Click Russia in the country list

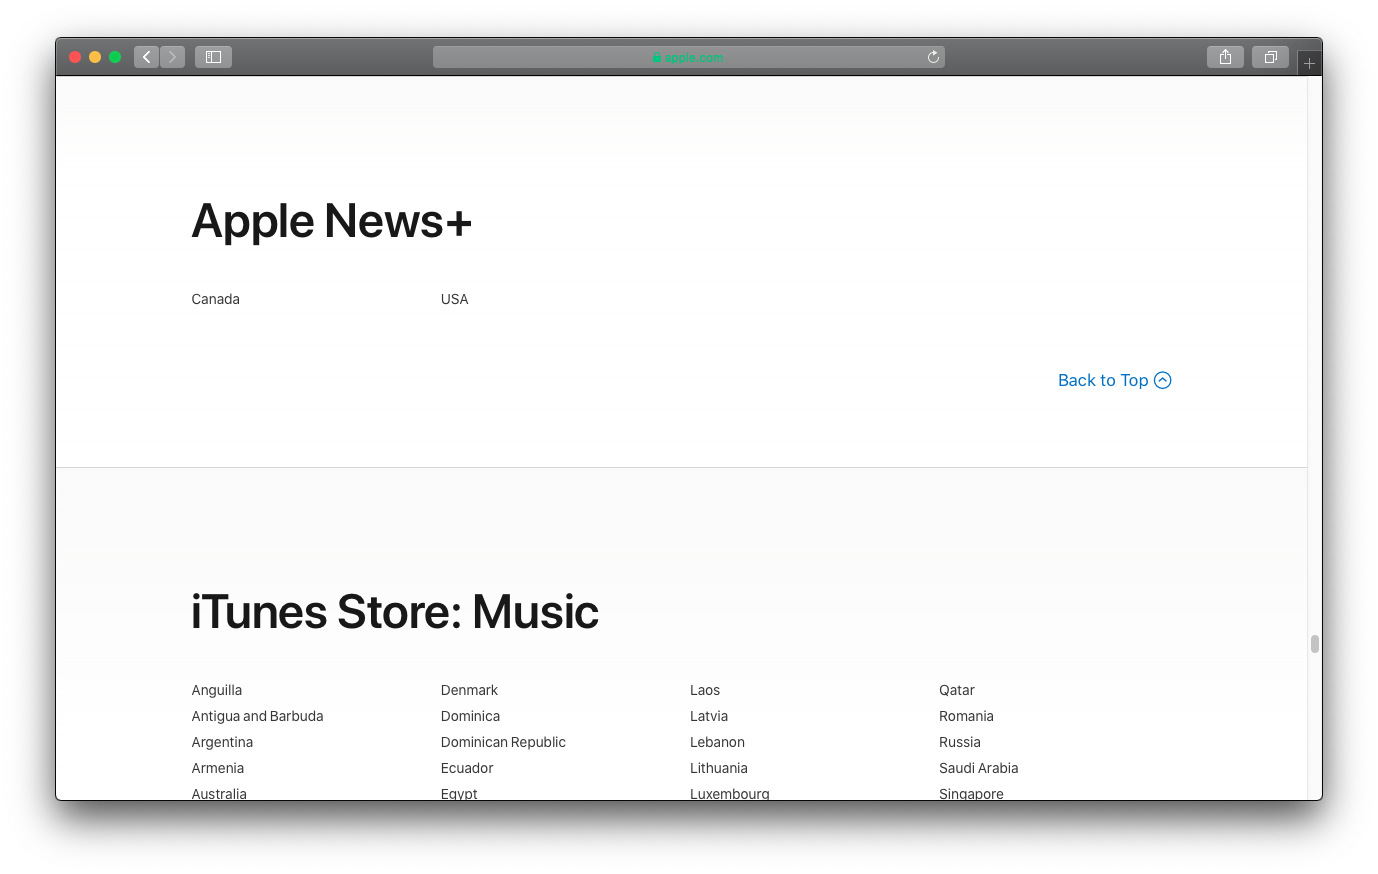pos(960,742)
